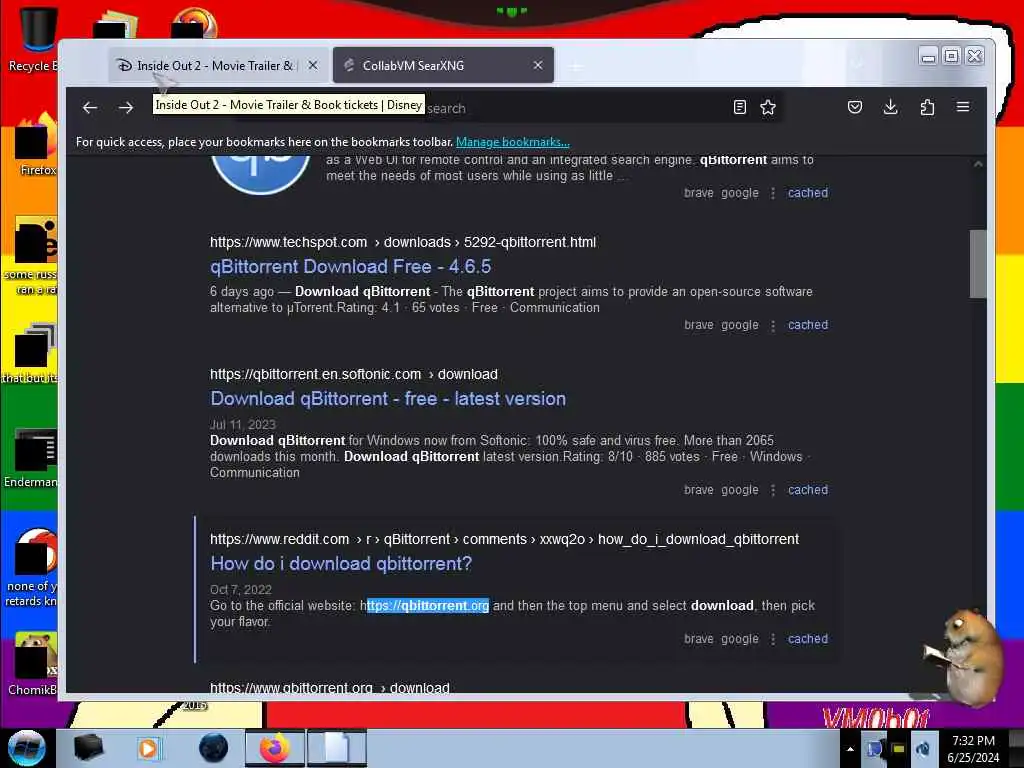
Task: Click the www.qbittorrent.org download URL
Action: [x=330, y=687]
